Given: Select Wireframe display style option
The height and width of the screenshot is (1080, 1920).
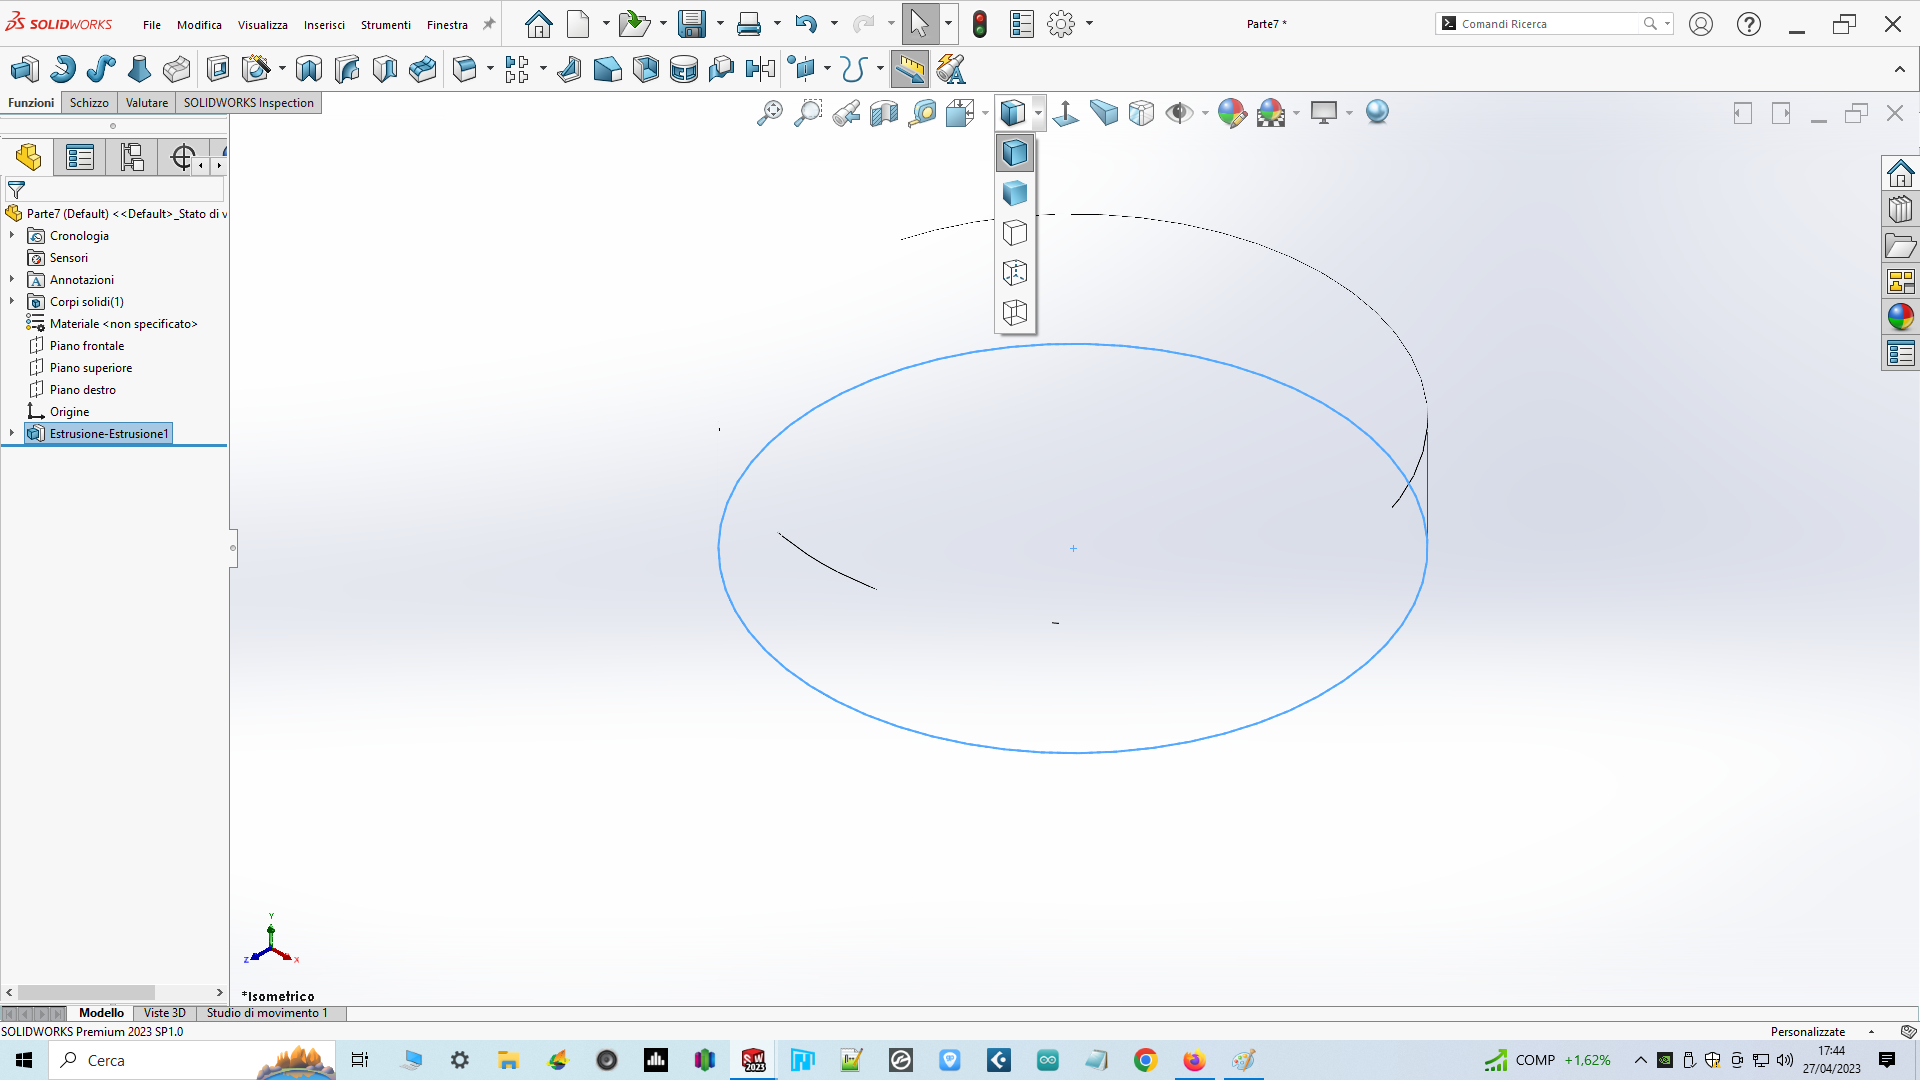Looking at the screenshot, I should click(1014, 313).
